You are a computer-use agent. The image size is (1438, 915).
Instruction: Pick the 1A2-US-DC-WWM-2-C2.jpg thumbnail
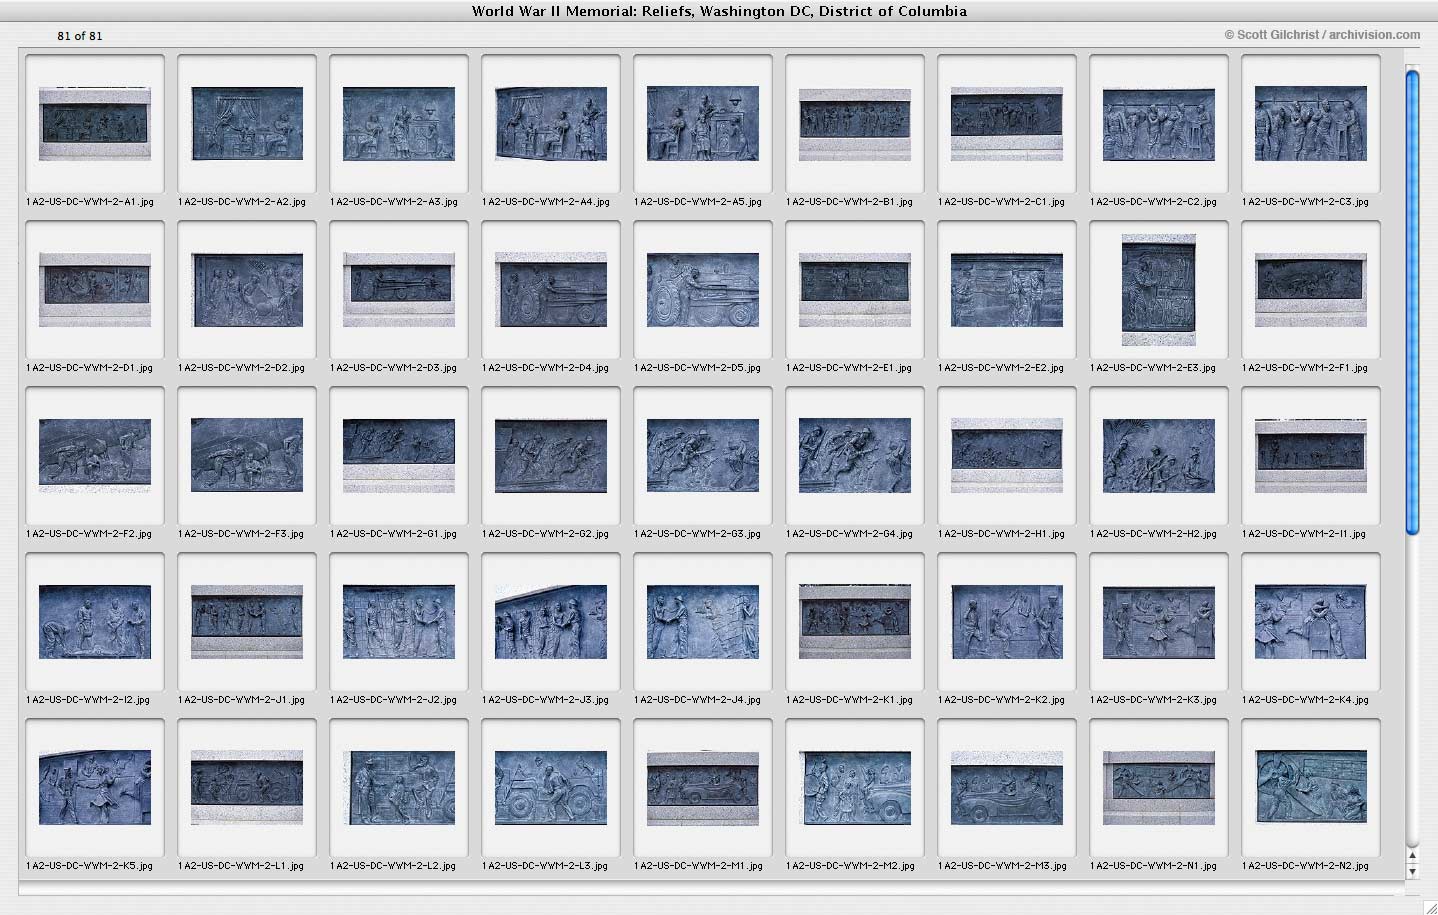pyautogui.click(x=1159, y=124)
